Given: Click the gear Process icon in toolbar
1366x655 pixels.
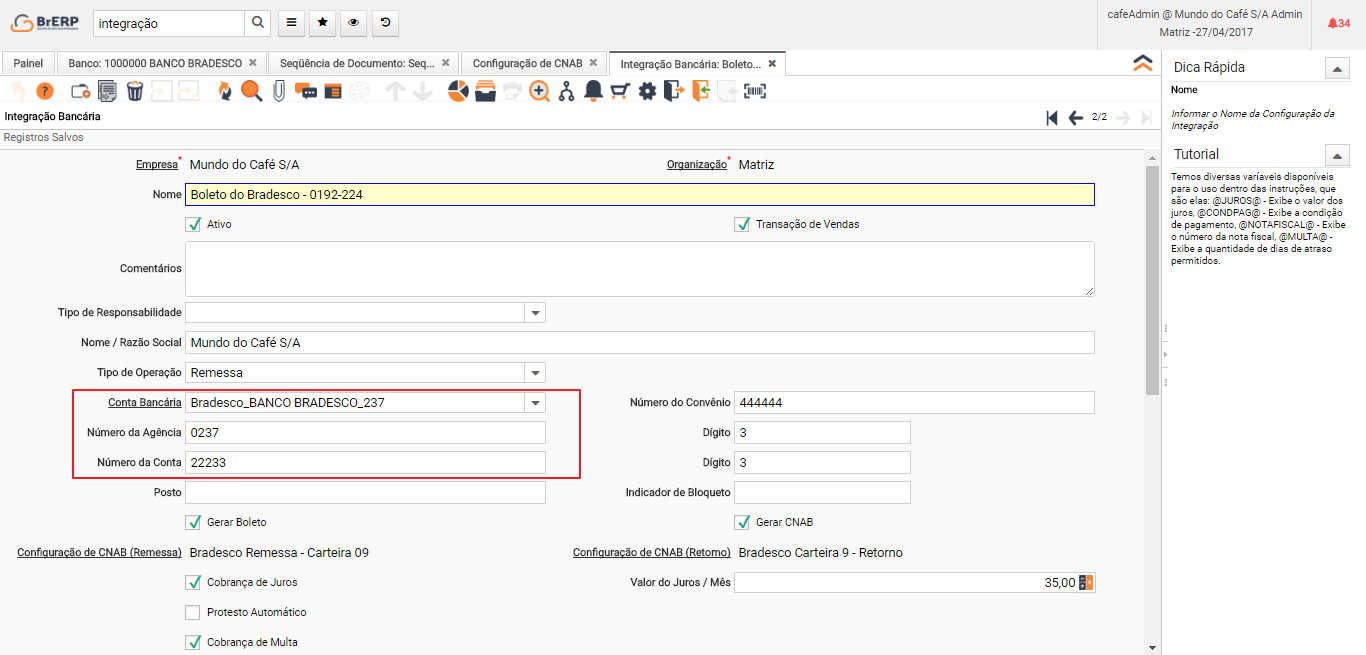Looking at the screenshot, I should pos(647,91).
